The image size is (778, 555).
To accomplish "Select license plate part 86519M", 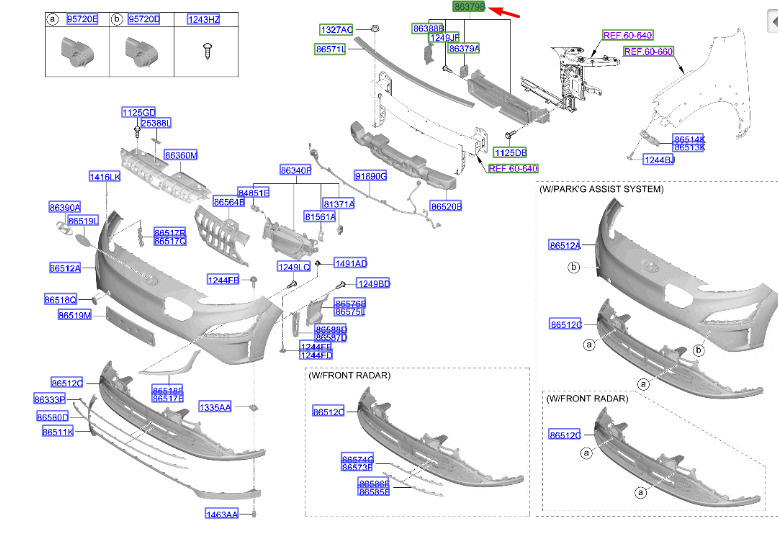I will tap(74, 315).
